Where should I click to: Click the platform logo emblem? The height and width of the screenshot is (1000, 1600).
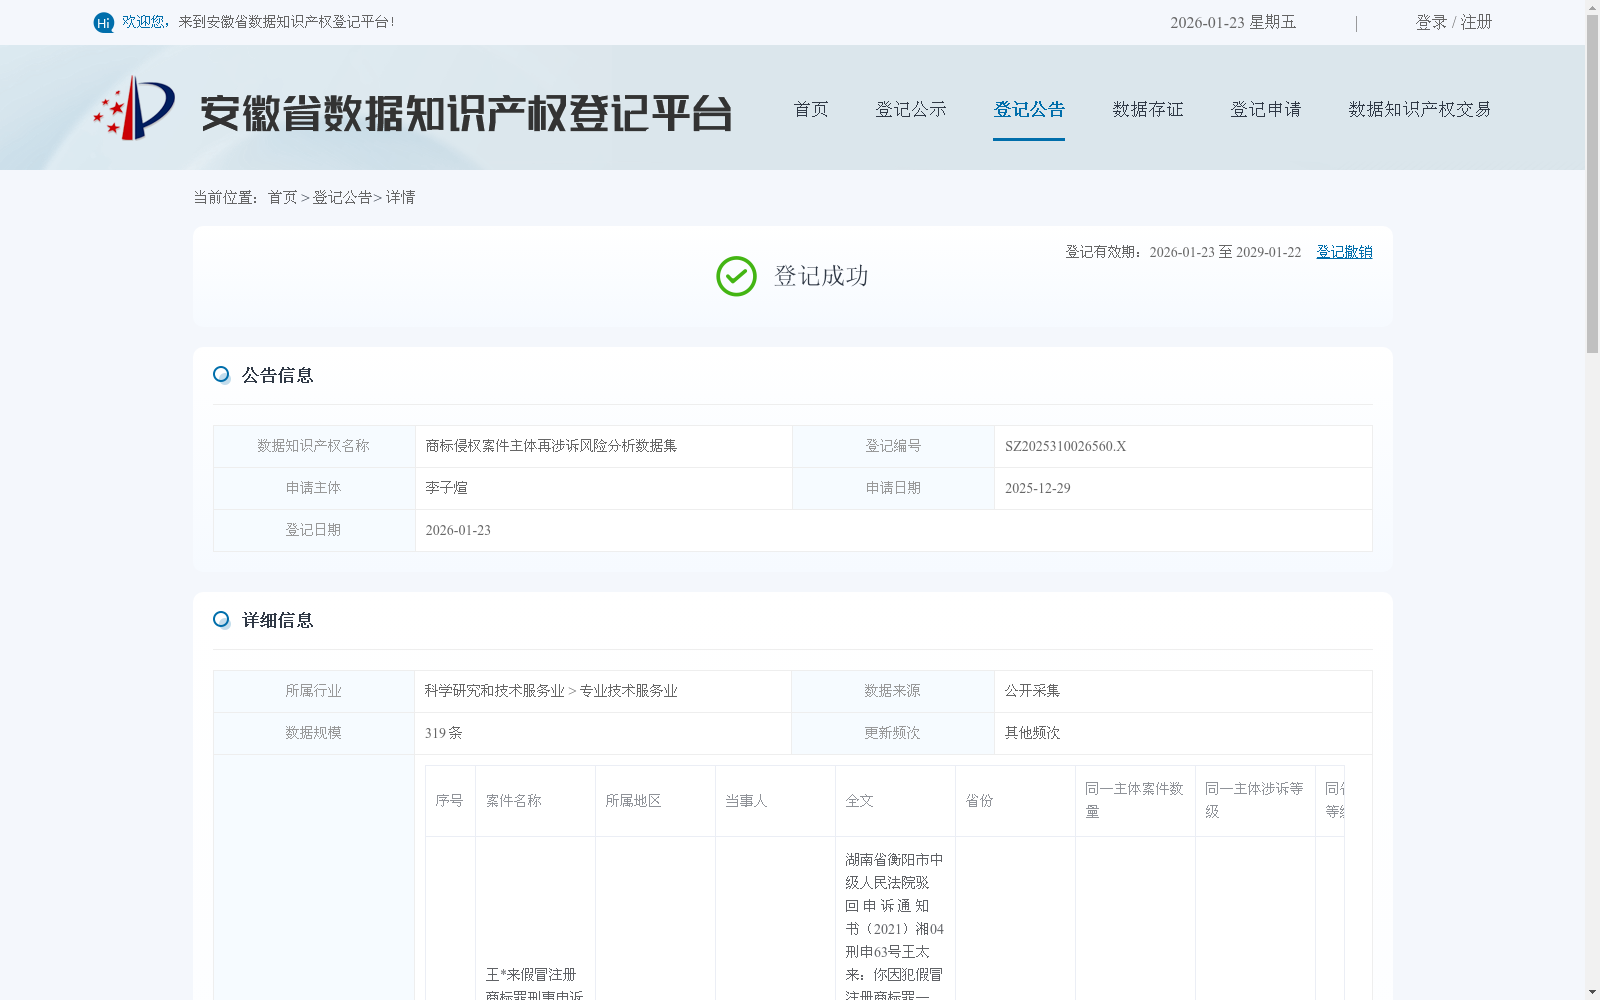[x=134, y=108]
